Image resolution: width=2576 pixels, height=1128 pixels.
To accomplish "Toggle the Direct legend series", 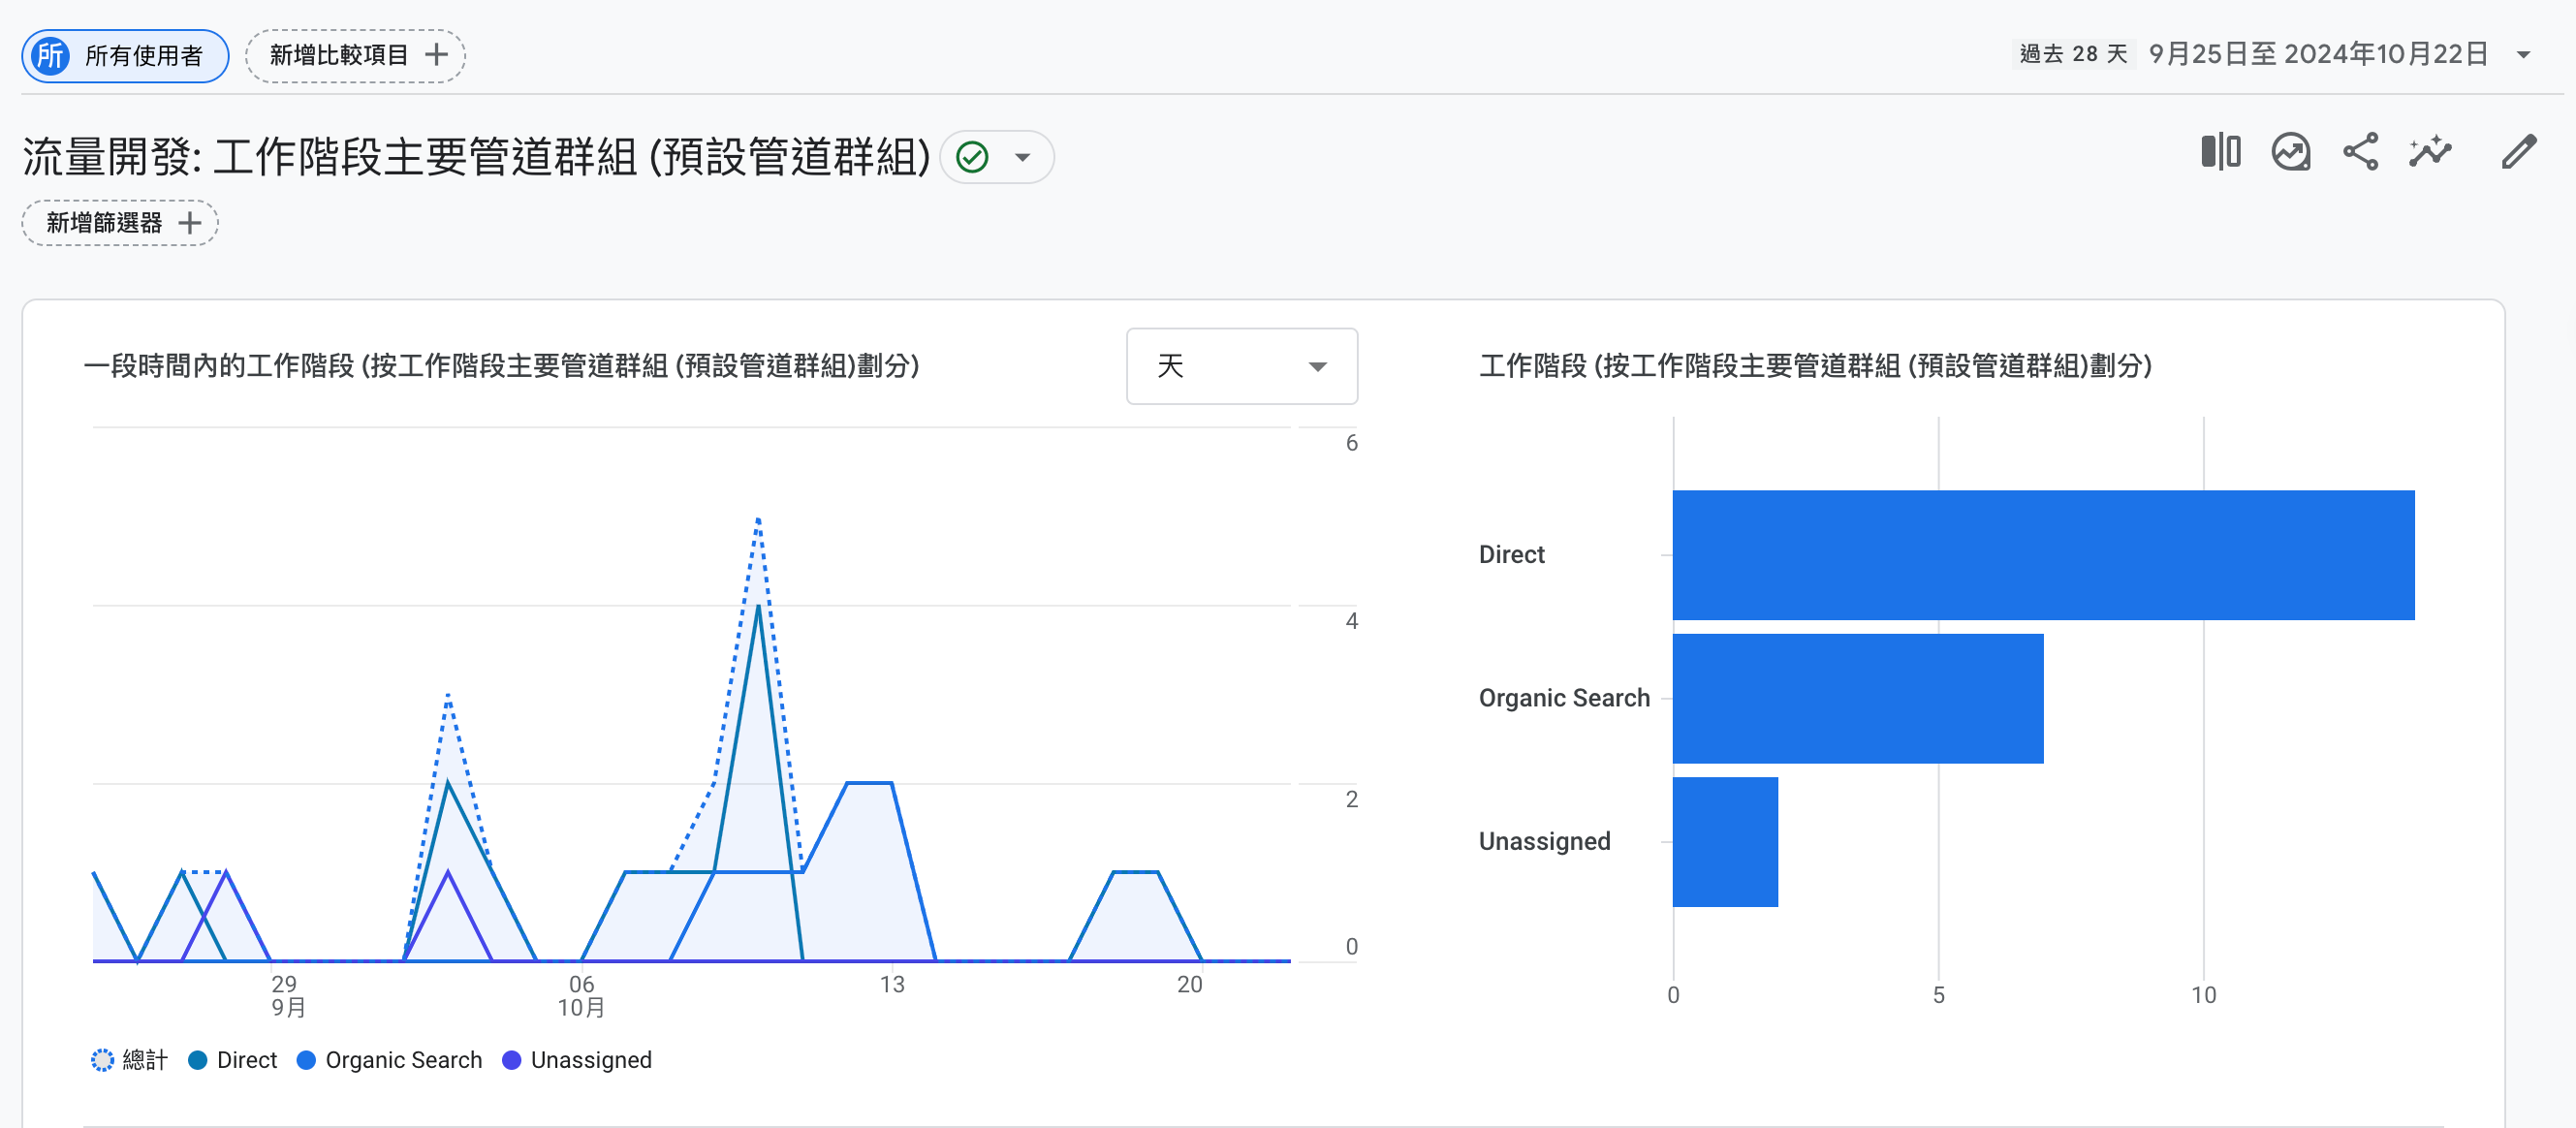I will click(x=233, y=1060).
